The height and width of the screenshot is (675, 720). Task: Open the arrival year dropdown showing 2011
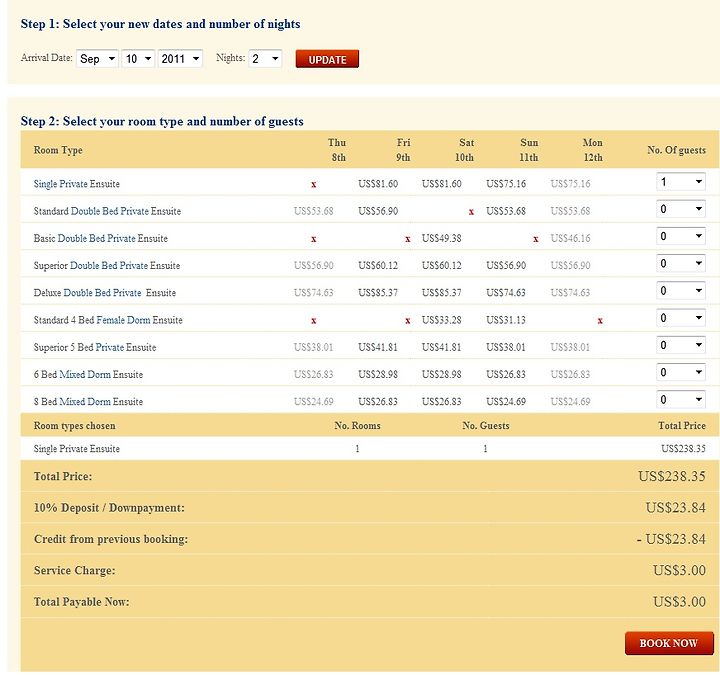pos(180,59)
